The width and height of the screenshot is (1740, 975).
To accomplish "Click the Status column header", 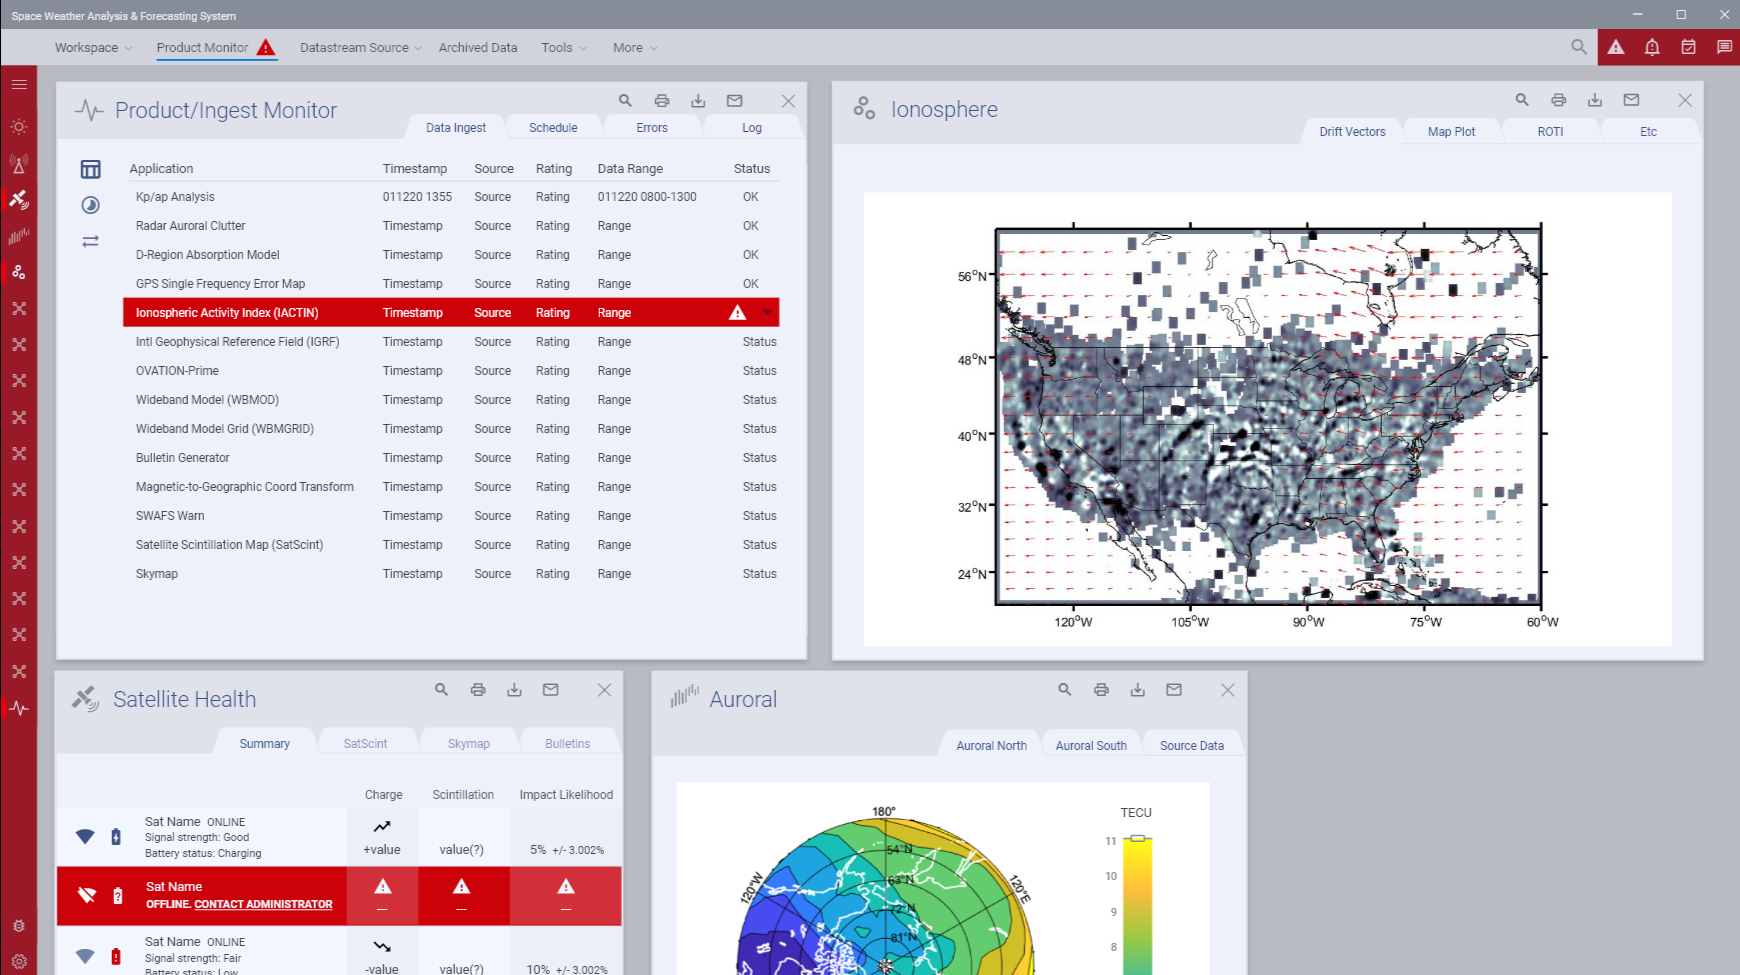I will click(752, 169).
